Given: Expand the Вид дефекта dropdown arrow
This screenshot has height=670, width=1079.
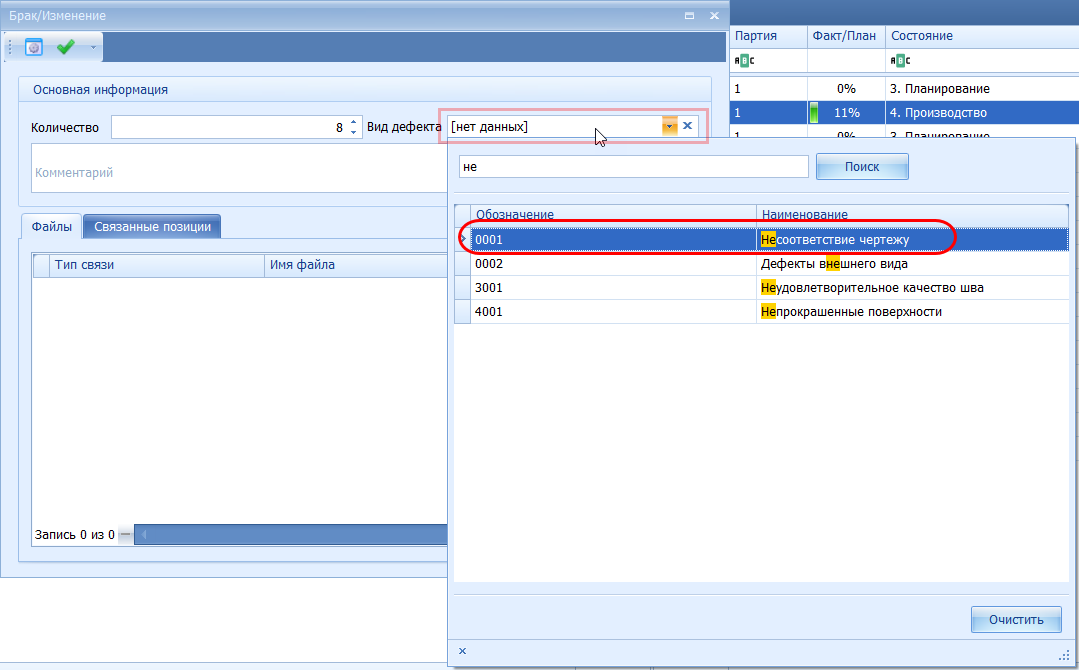Looking at the screenshot, I should (x=669, y=126).
